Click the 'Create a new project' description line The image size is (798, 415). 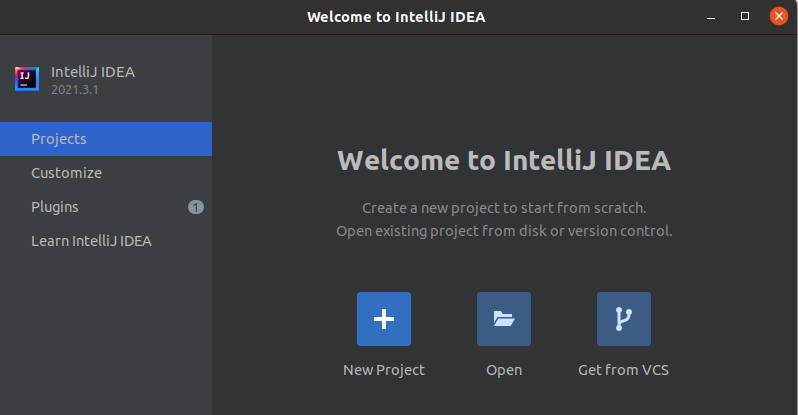point(504,208)
